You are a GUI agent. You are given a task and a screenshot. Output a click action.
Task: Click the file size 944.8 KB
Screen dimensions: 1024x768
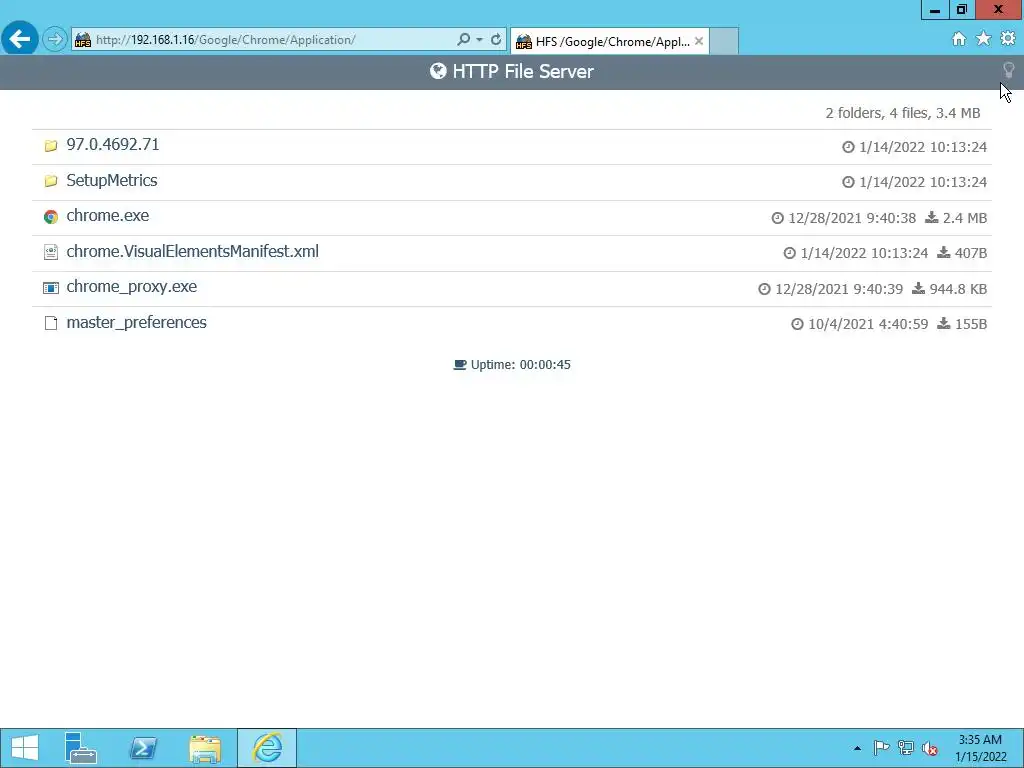[x=958, y=289]
